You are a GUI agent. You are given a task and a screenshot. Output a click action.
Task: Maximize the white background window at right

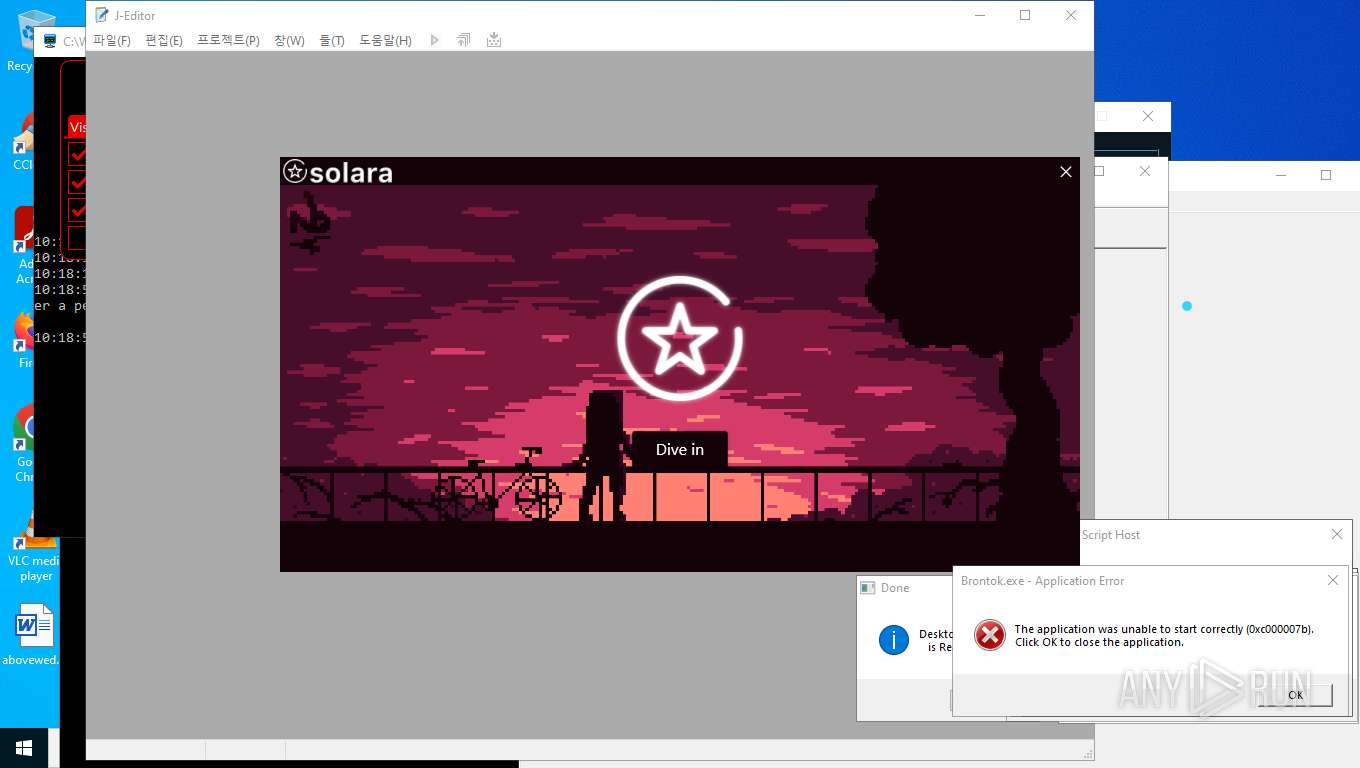pyautogui.click(x=1326, y=175)
